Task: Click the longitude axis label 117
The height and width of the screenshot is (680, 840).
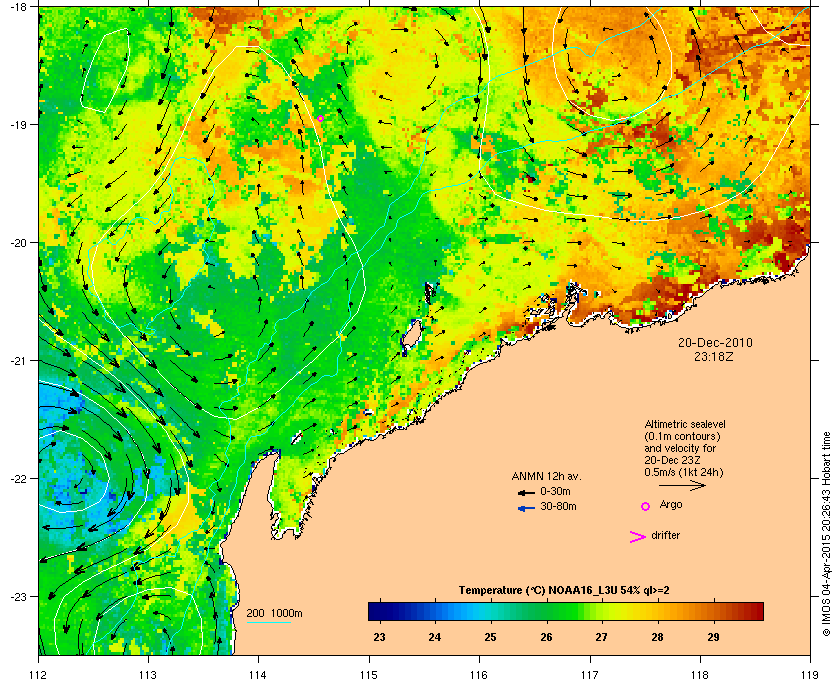Action: point(590,674)
